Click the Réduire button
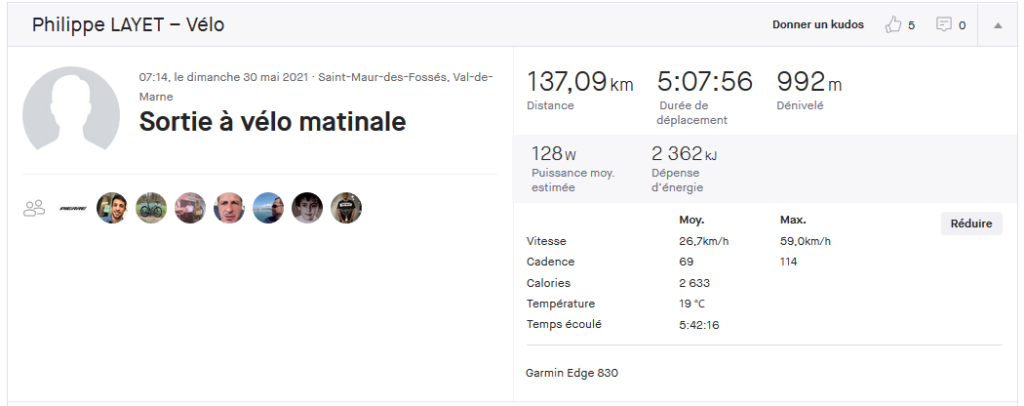 point(971,224)
